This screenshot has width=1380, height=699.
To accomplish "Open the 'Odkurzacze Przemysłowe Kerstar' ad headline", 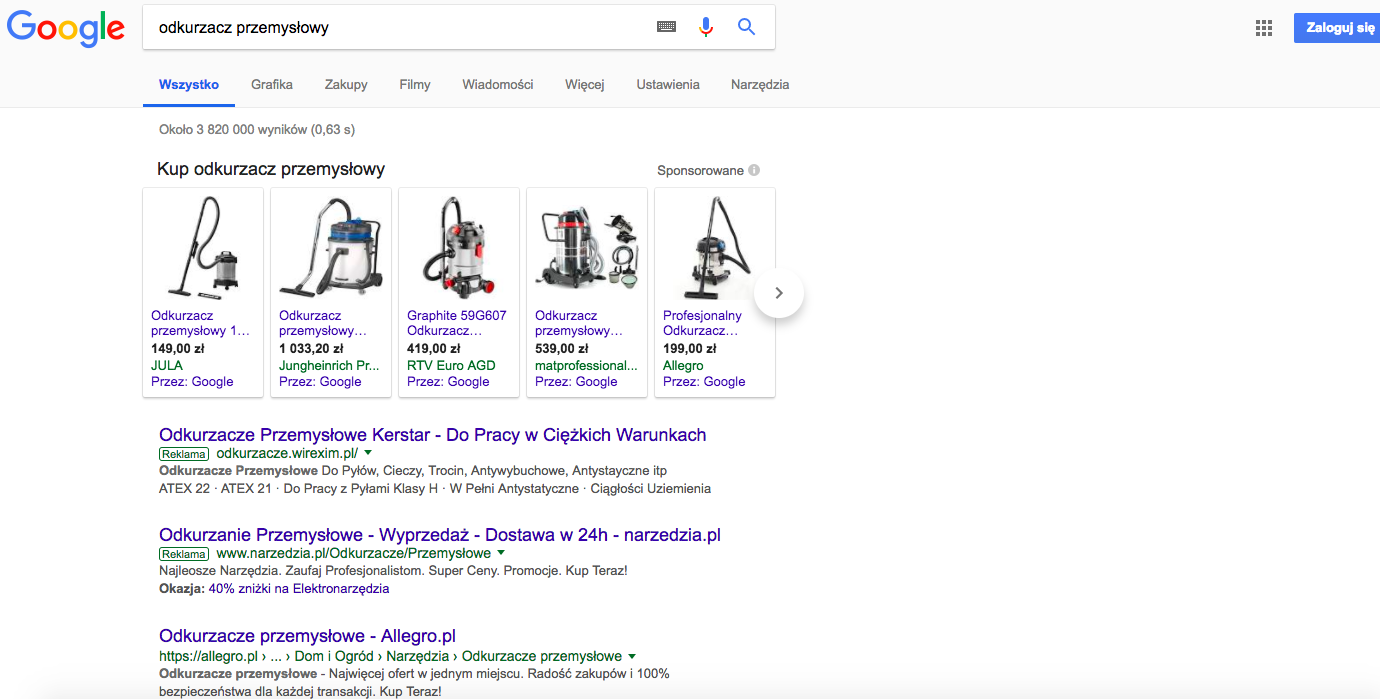I will [x=433, y=435].
